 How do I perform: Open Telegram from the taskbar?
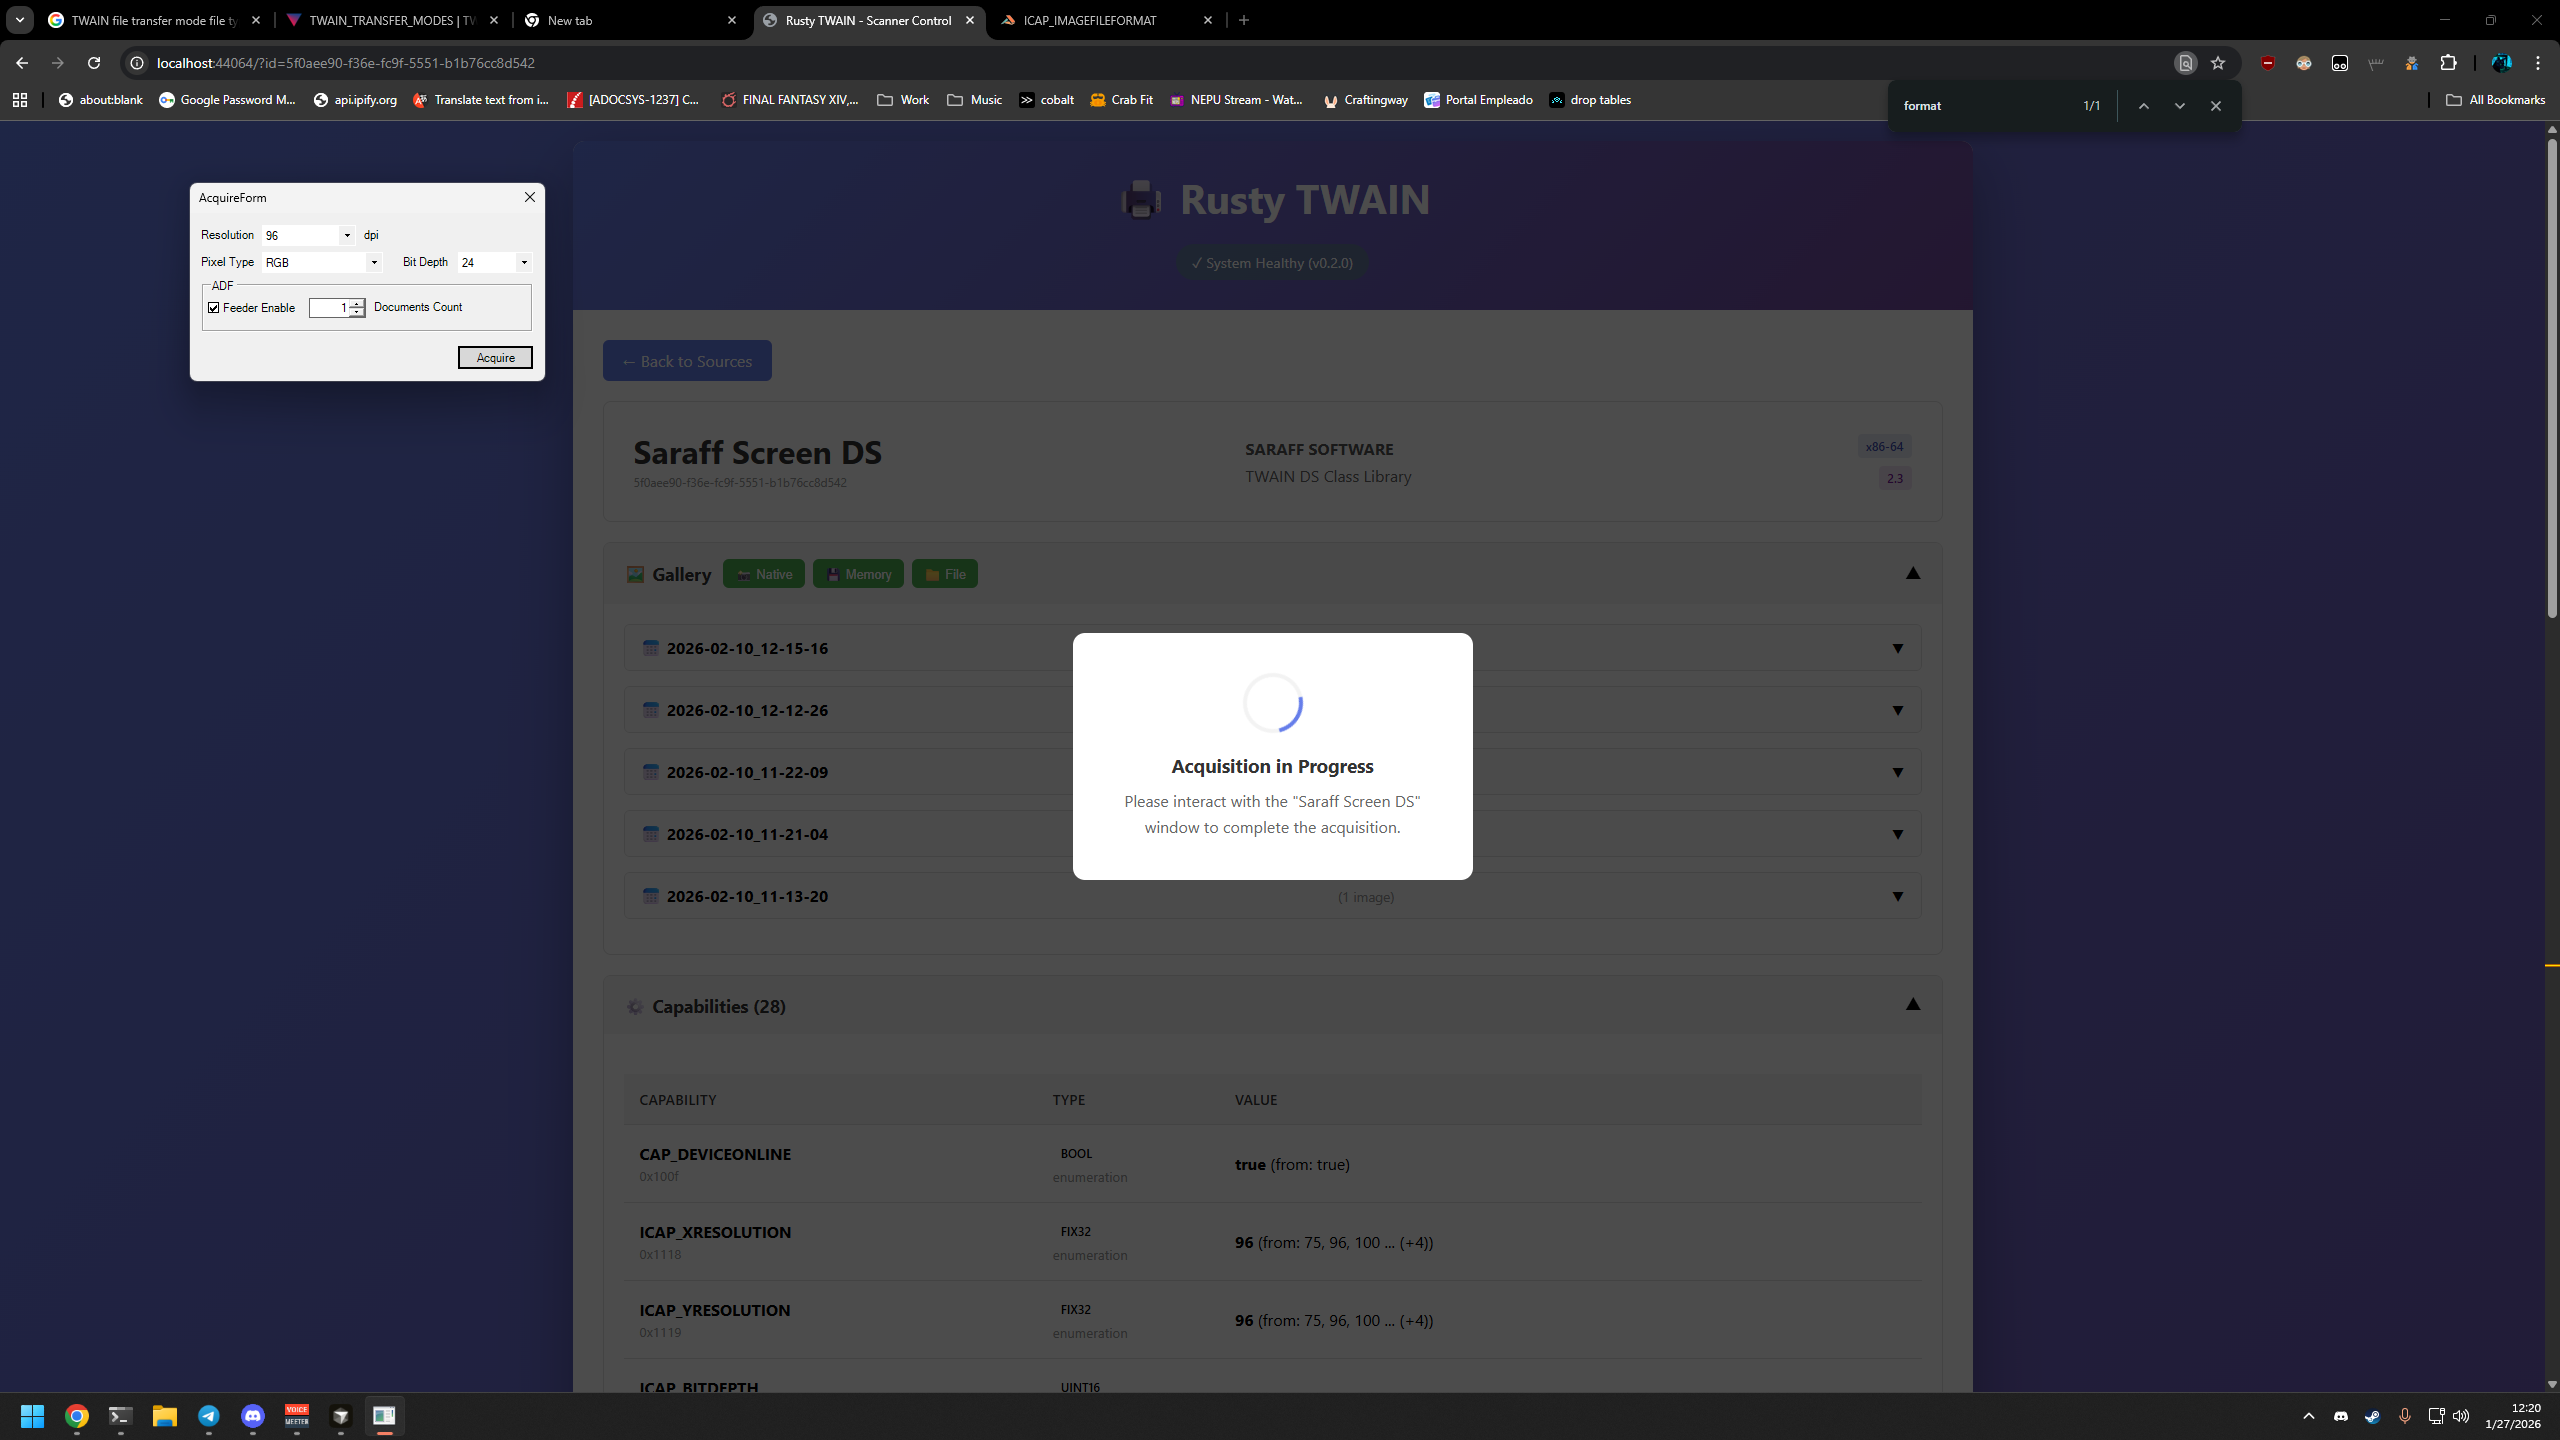209,1416
